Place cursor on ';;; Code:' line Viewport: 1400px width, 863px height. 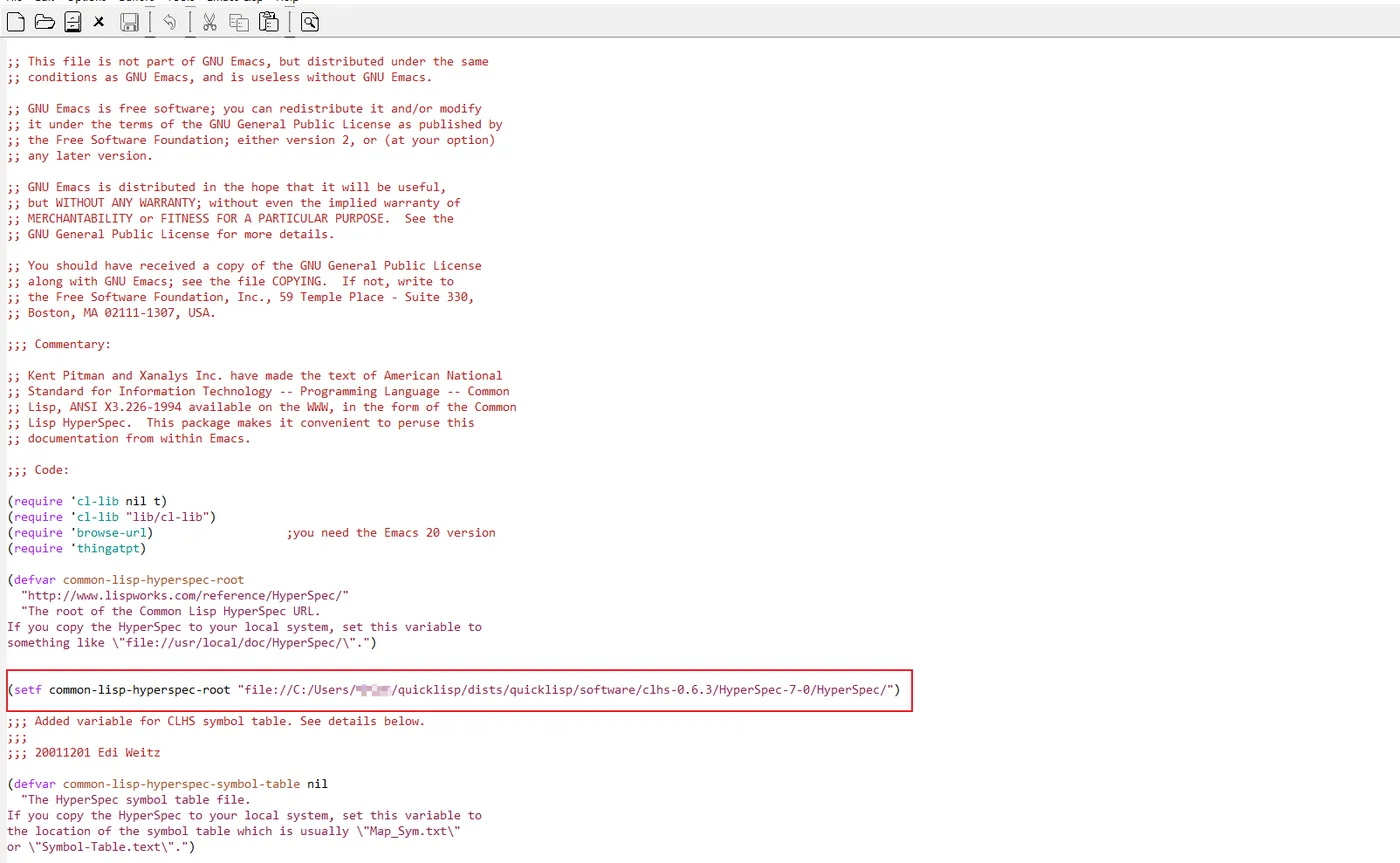click(x=38, y=469)
